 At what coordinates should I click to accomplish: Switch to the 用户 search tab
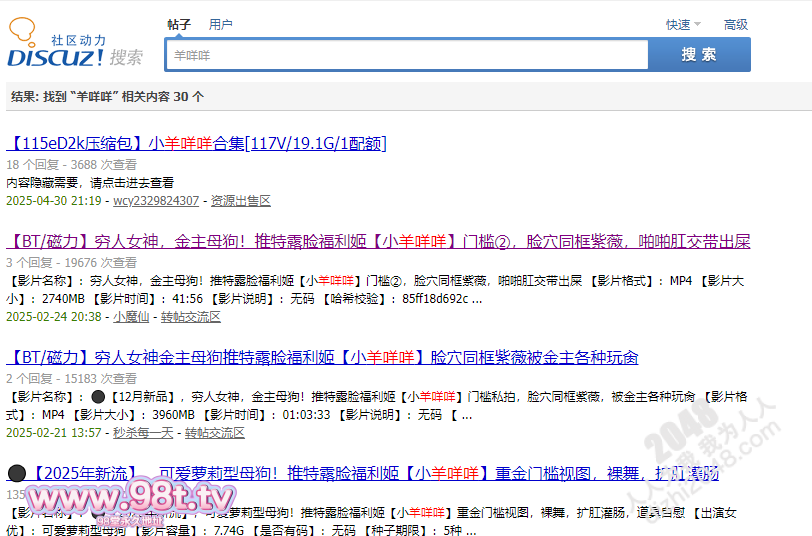220,25
